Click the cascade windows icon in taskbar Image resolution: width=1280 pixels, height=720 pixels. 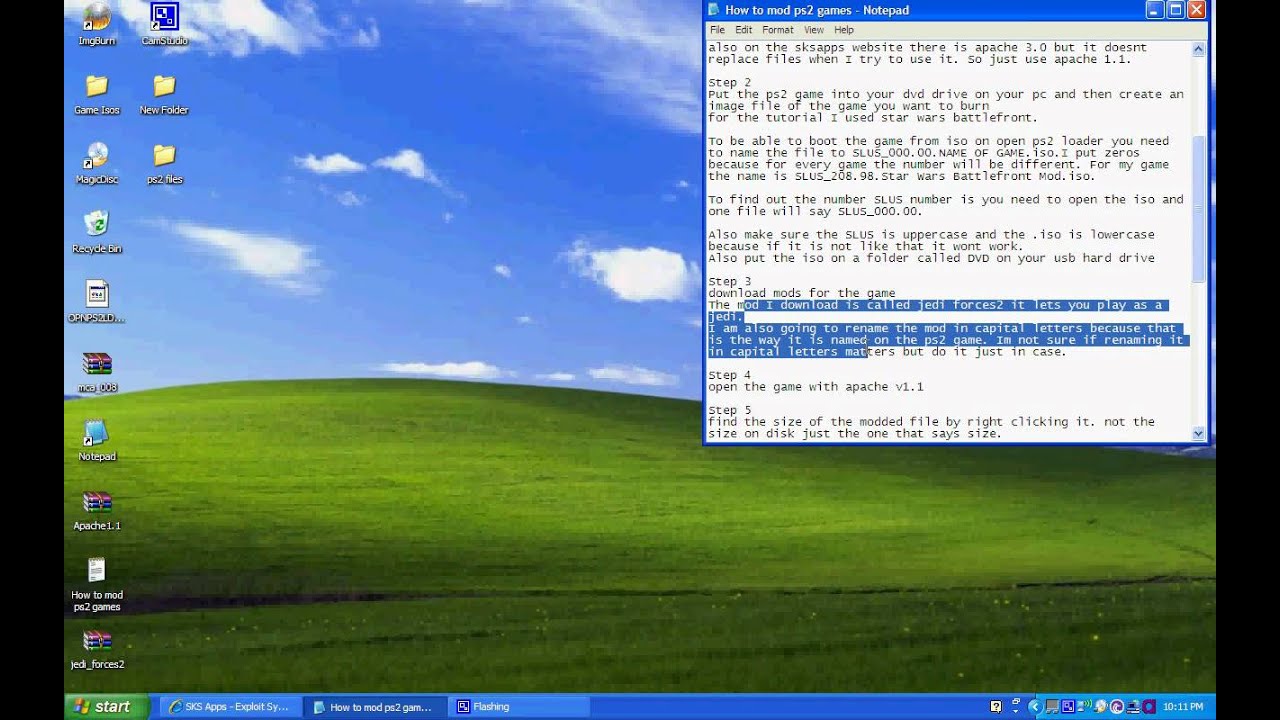tap(1016, 702)
